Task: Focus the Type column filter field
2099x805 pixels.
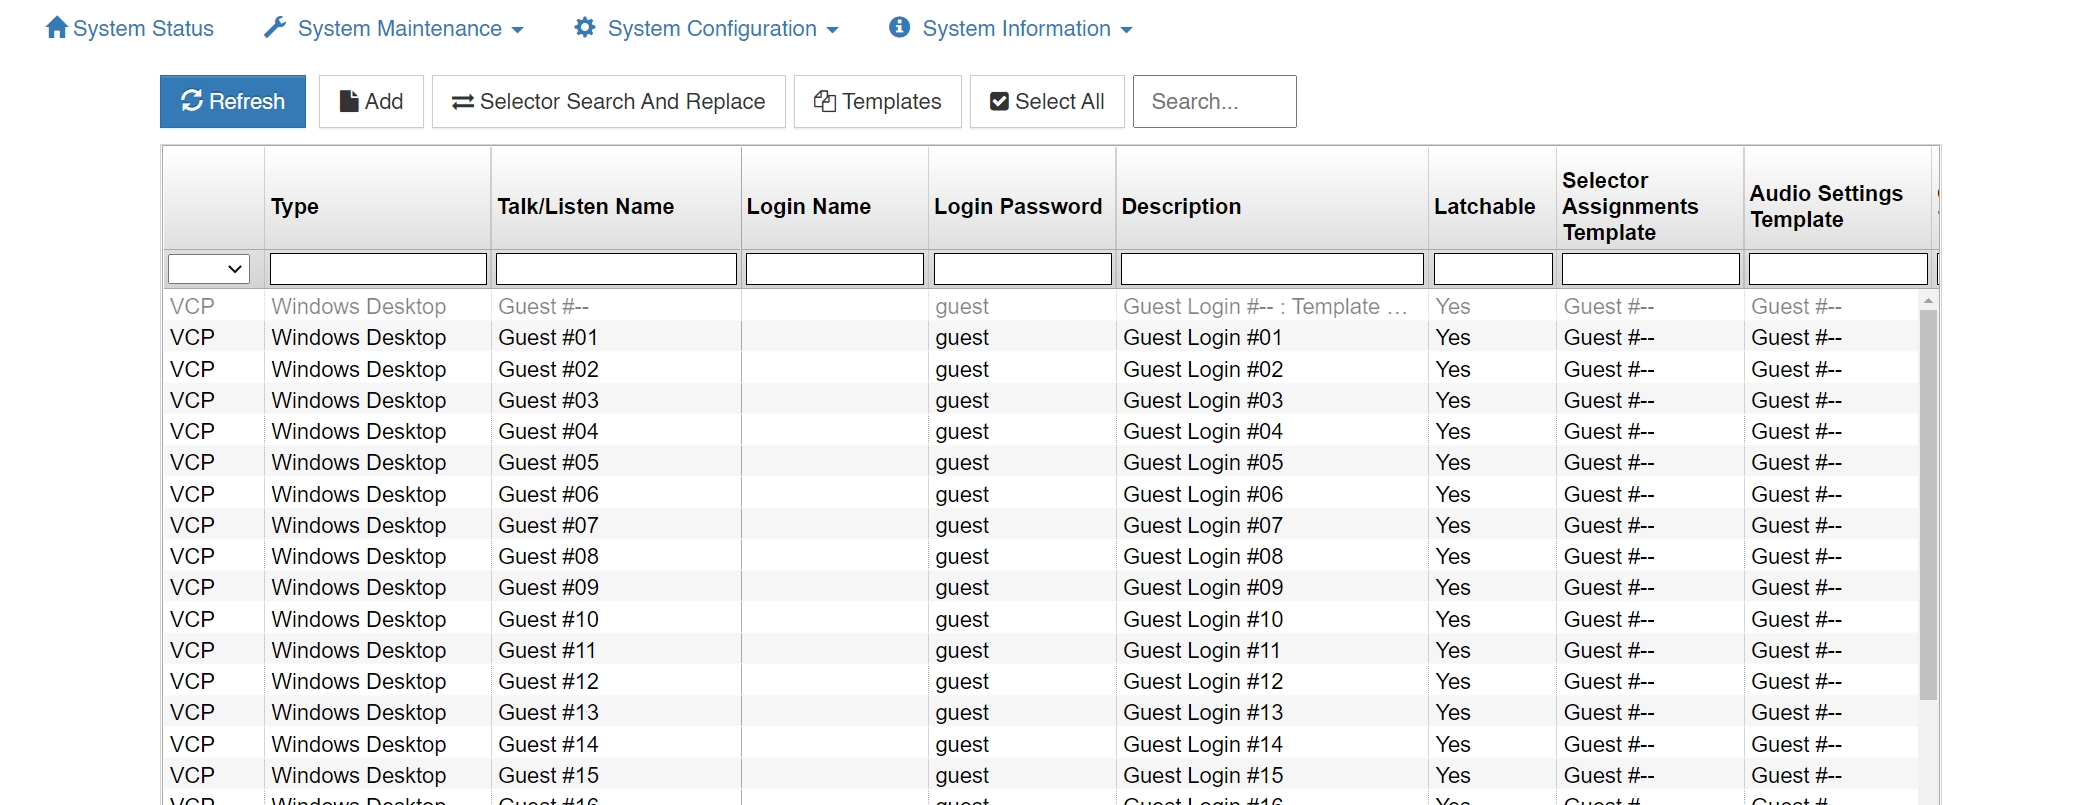Action: pos(378,269)
